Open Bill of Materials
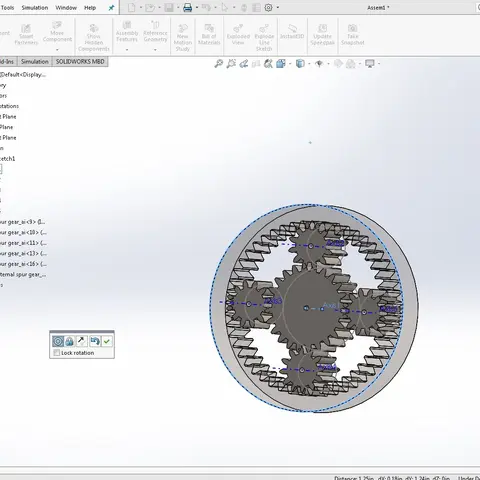480x480 pixels. tap(209, 35)
